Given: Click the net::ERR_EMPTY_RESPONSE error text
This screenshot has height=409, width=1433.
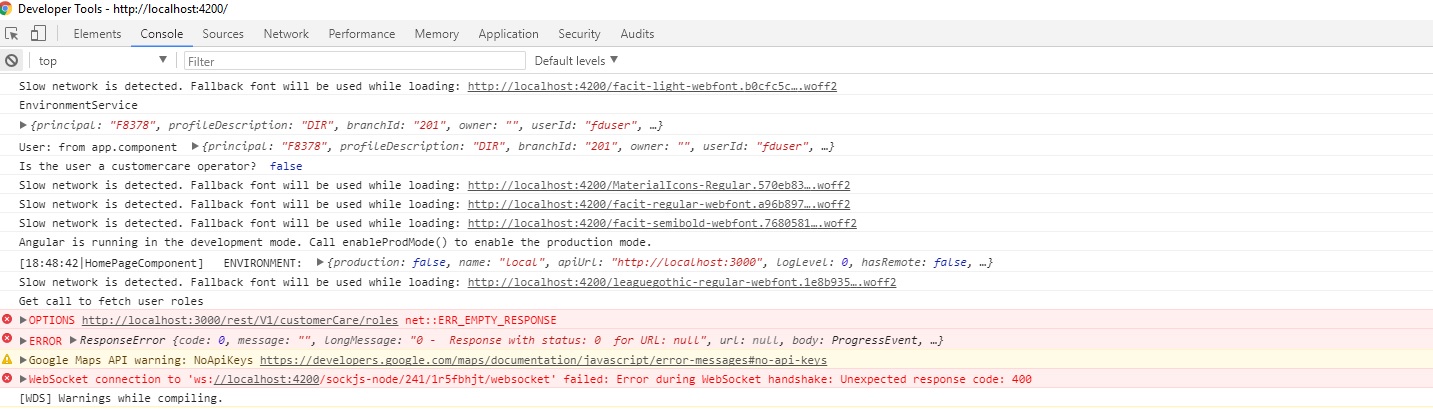Looking at the screenshot, I should pyautogui.click(x=481, y=320).
